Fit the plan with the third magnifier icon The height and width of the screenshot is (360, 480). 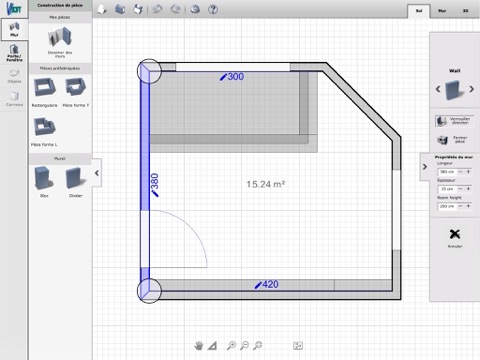[x=257, y=346]
